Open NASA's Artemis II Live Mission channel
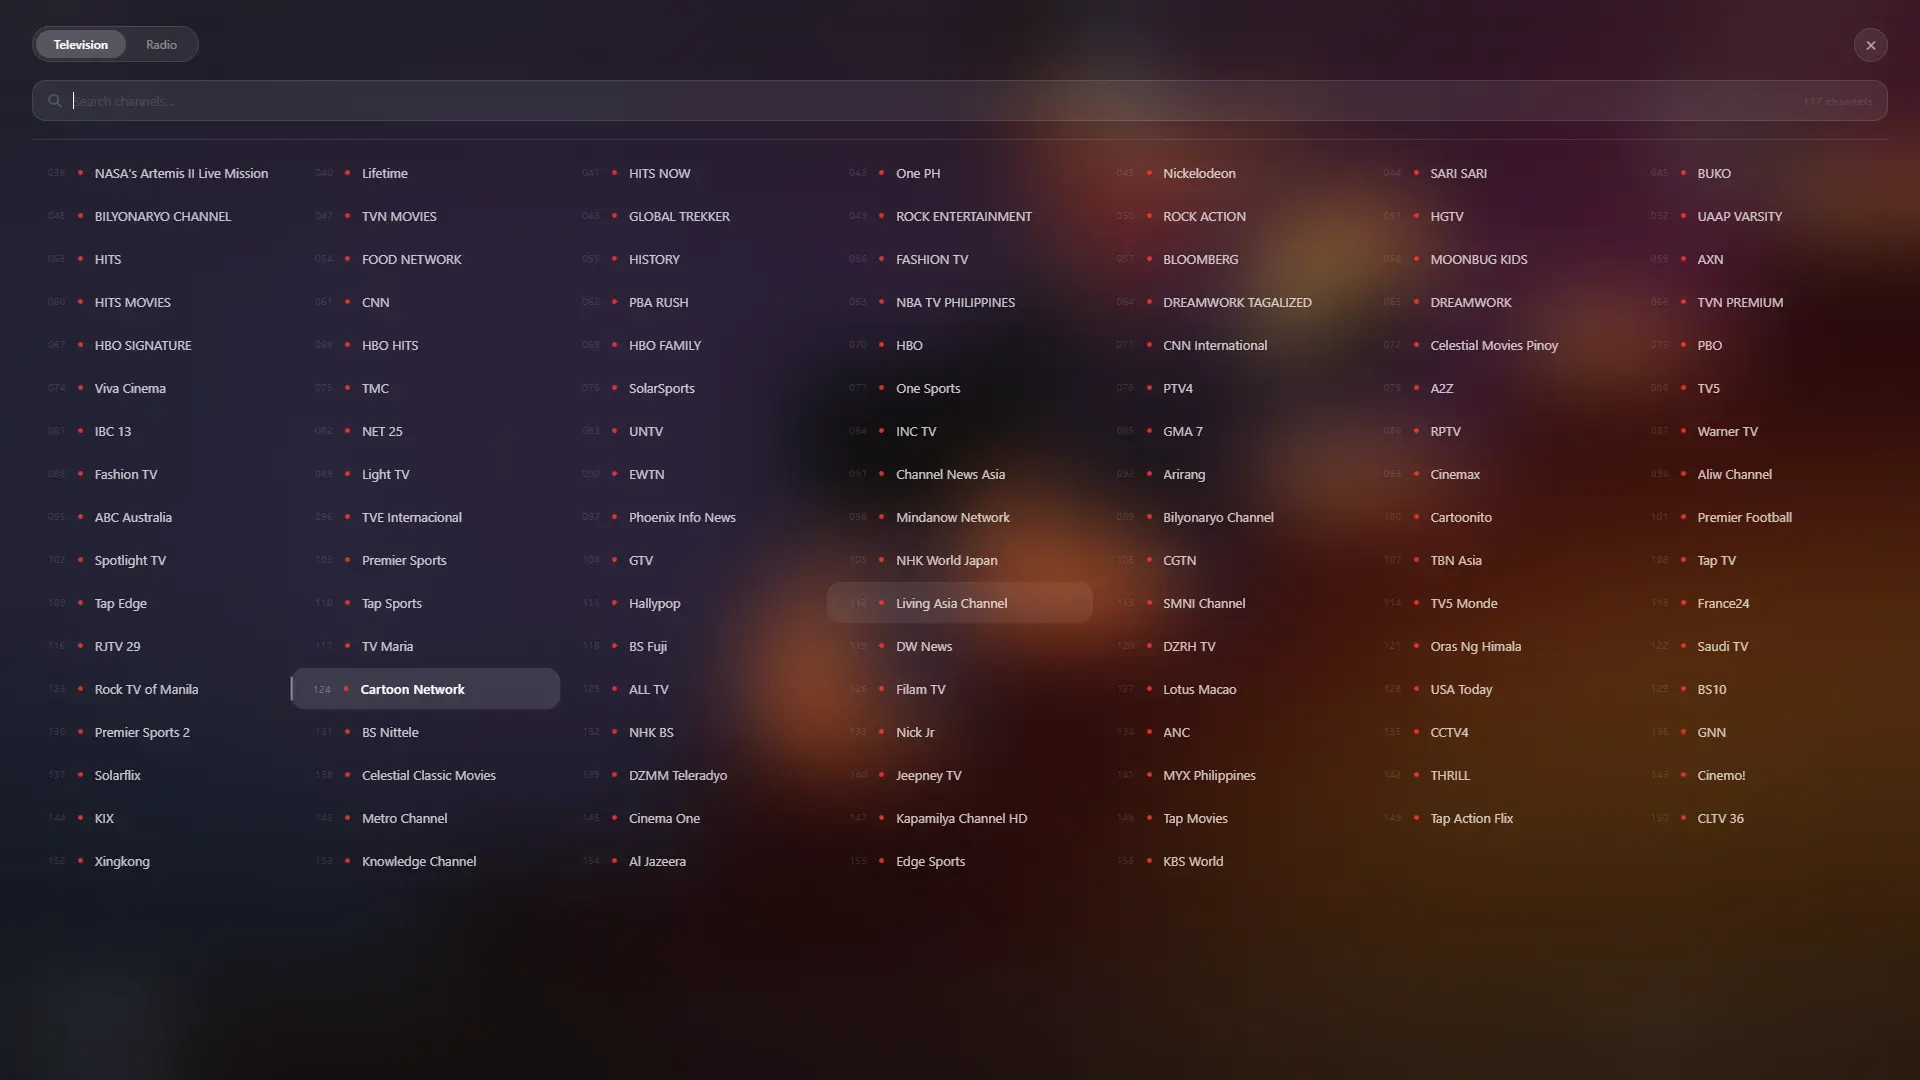Image resolution: width=1920 pixels, height=1080 pixels. point(158,173)
